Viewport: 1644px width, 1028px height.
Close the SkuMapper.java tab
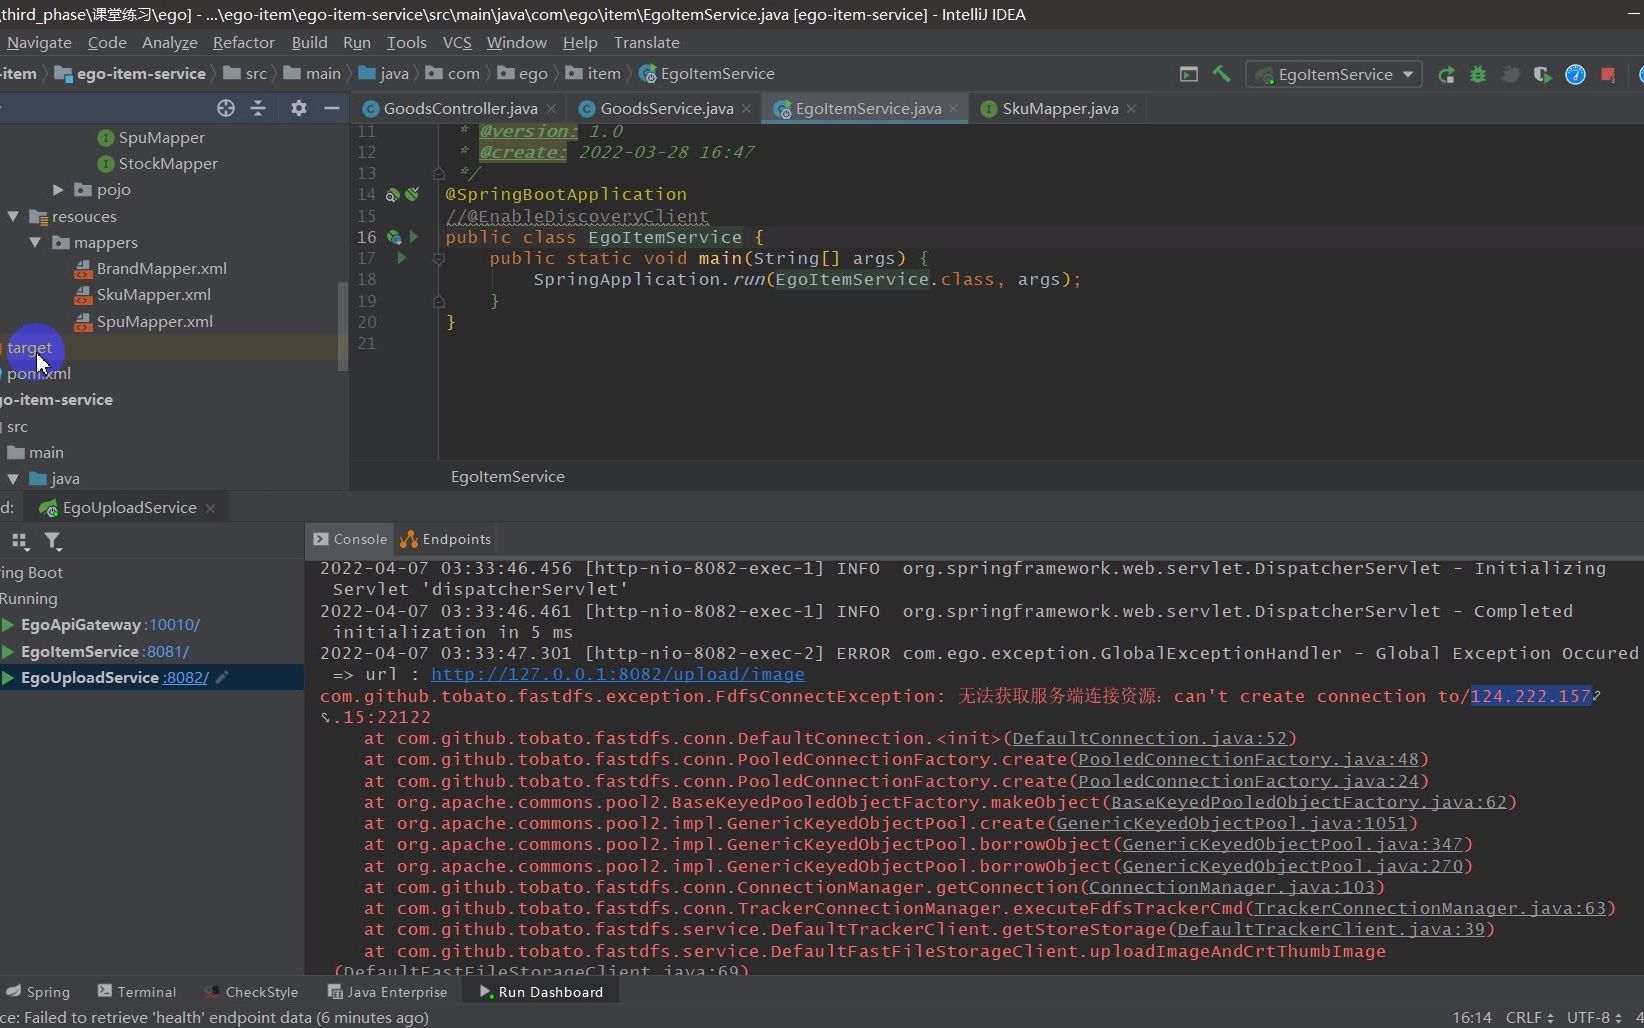click(1131, 108)
